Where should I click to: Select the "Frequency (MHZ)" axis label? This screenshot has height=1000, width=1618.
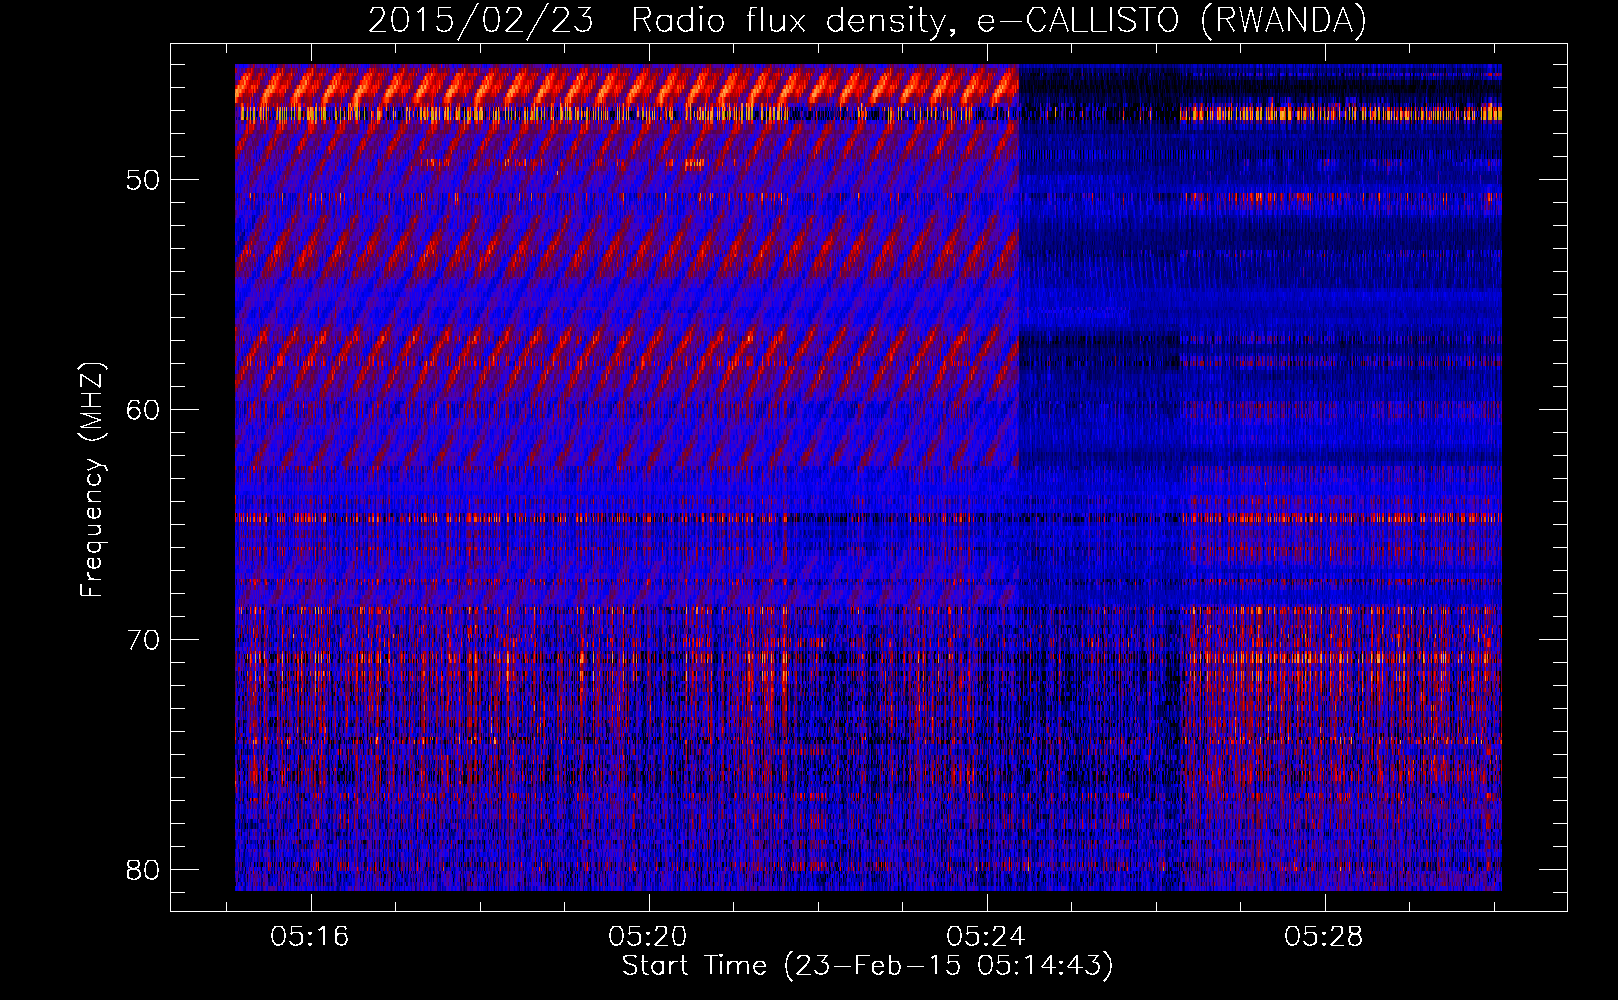point(92,479)
